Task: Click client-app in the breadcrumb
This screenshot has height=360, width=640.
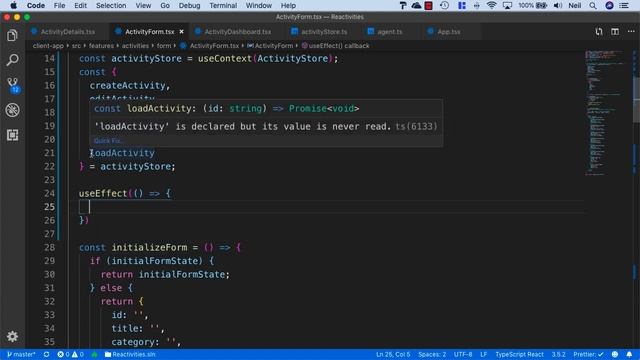Action: click(48, 46)
